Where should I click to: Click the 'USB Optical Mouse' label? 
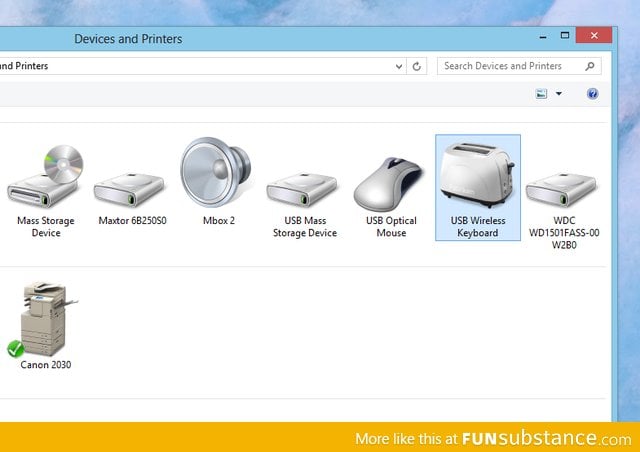pyautogui.click(x=391, y=227)
